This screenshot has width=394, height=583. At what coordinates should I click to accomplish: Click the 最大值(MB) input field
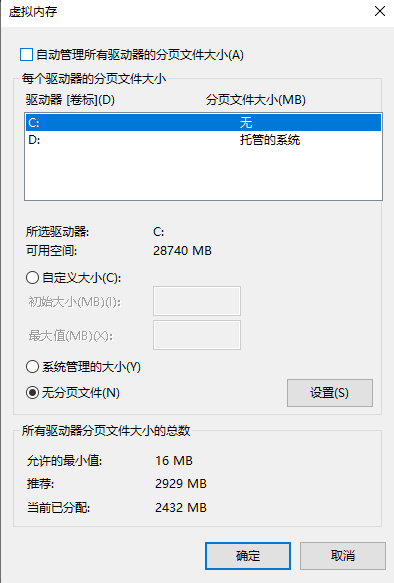(x=197, y=335)
